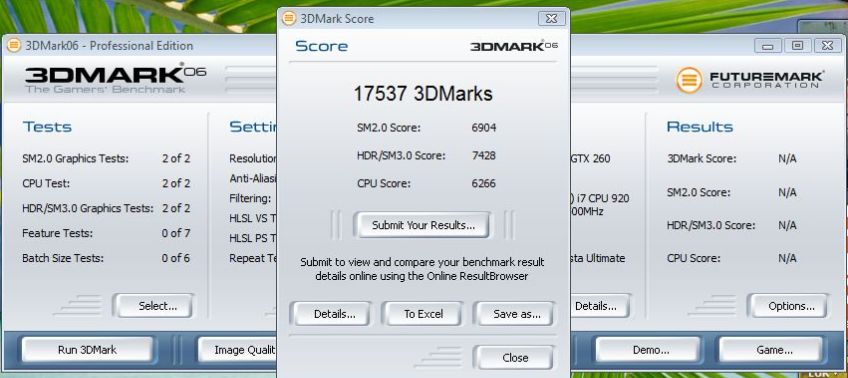Maximize the 3DMark06 main window
This screenshot has width=848, height=378.
pyautogui.click(x=797, y=46)
